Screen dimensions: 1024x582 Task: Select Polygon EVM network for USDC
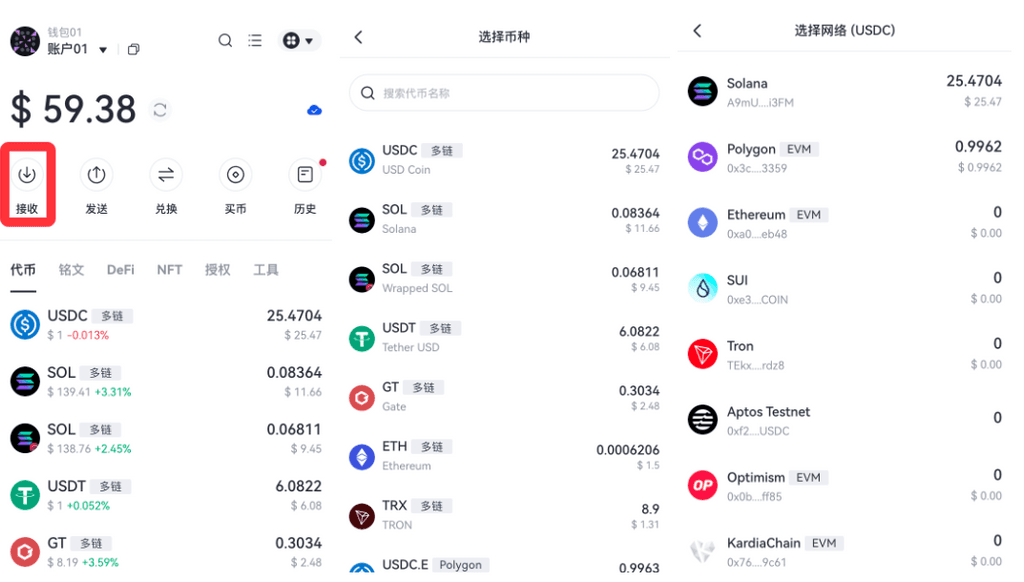(x=844, y=157)
